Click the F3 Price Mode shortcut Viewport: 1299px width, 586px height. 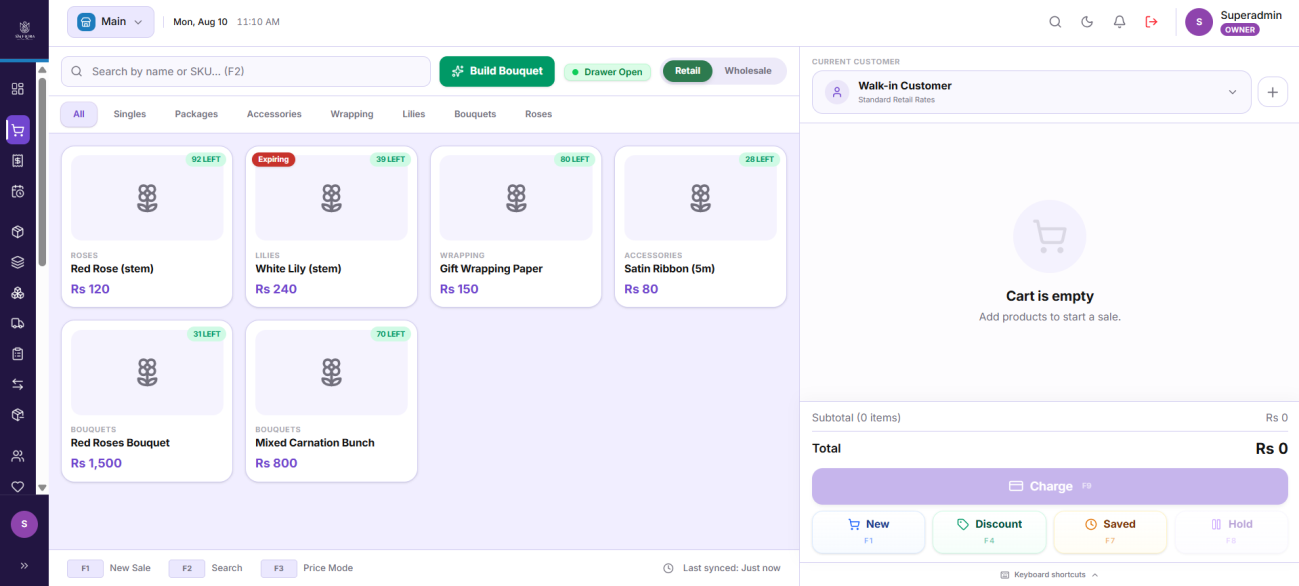coord(307,568)
